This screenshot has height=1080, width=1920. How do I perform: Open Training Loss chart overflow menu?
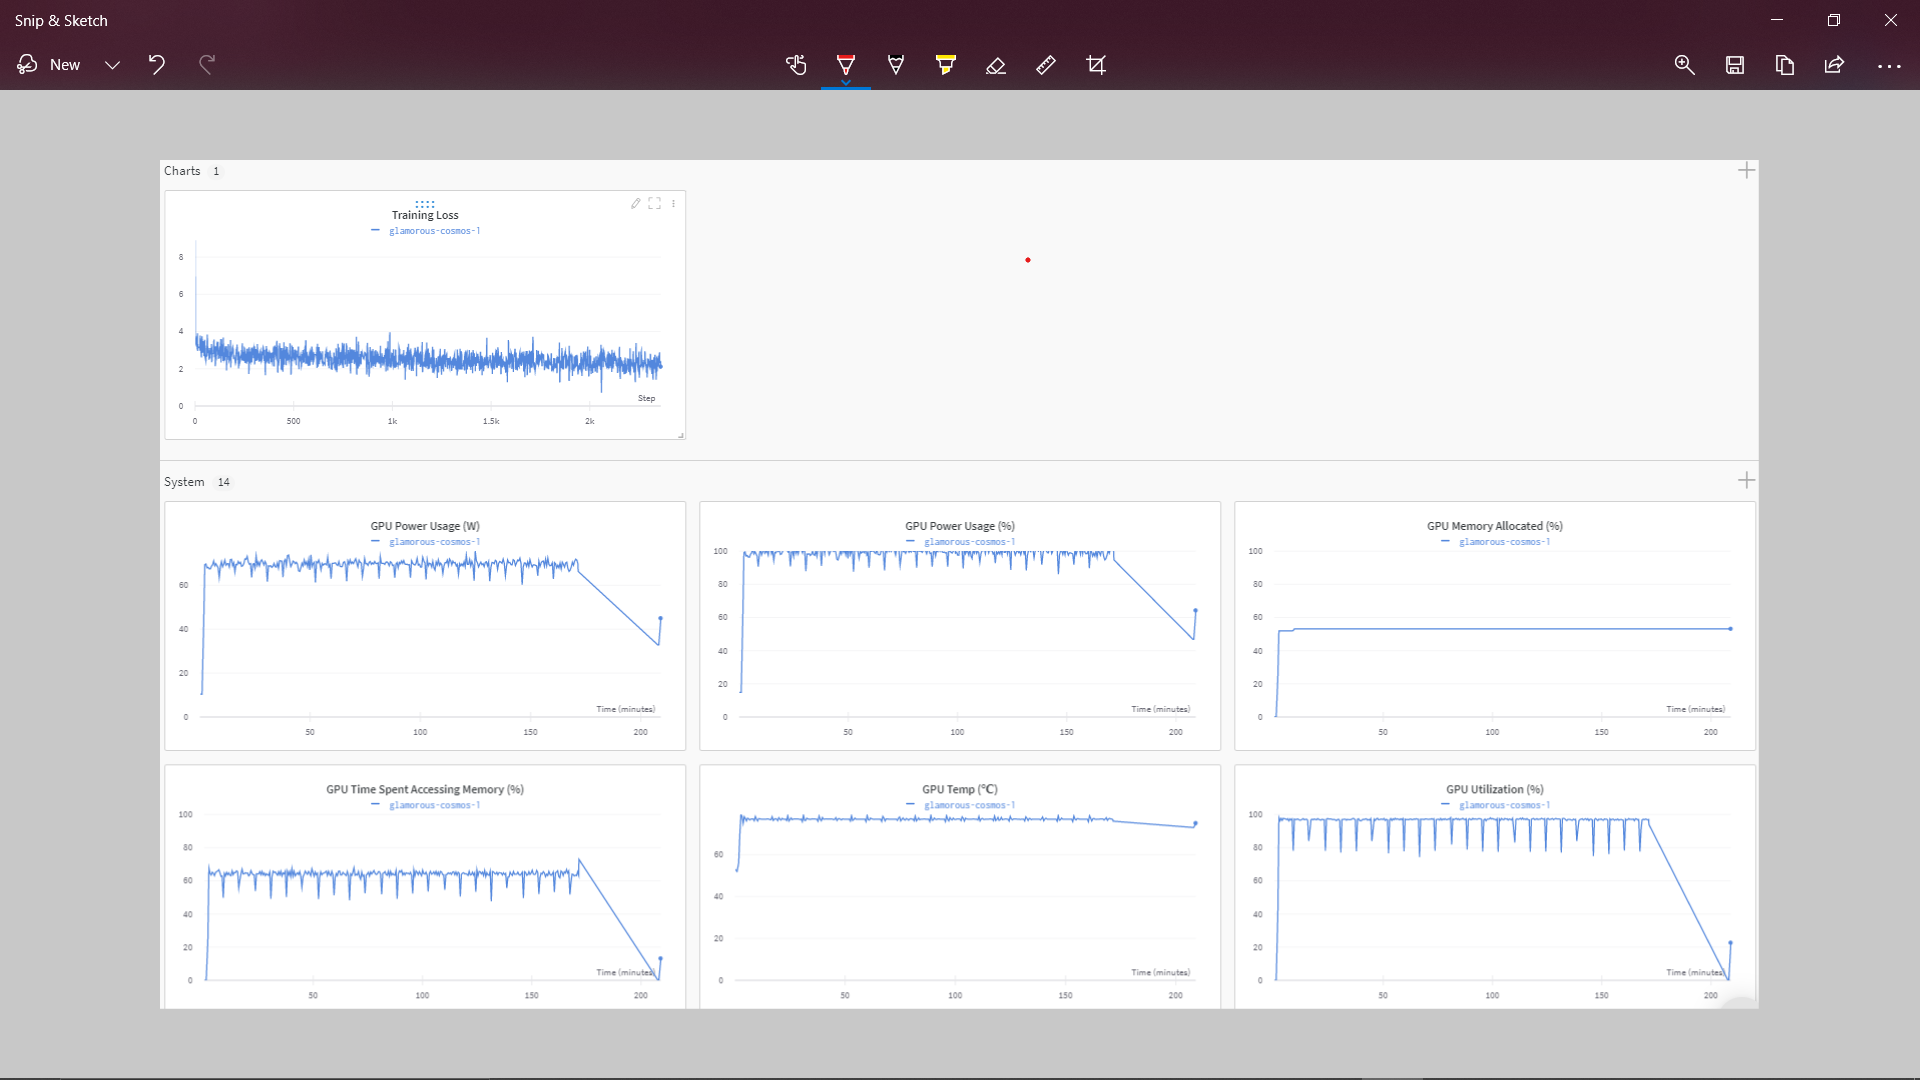[674, 203]
